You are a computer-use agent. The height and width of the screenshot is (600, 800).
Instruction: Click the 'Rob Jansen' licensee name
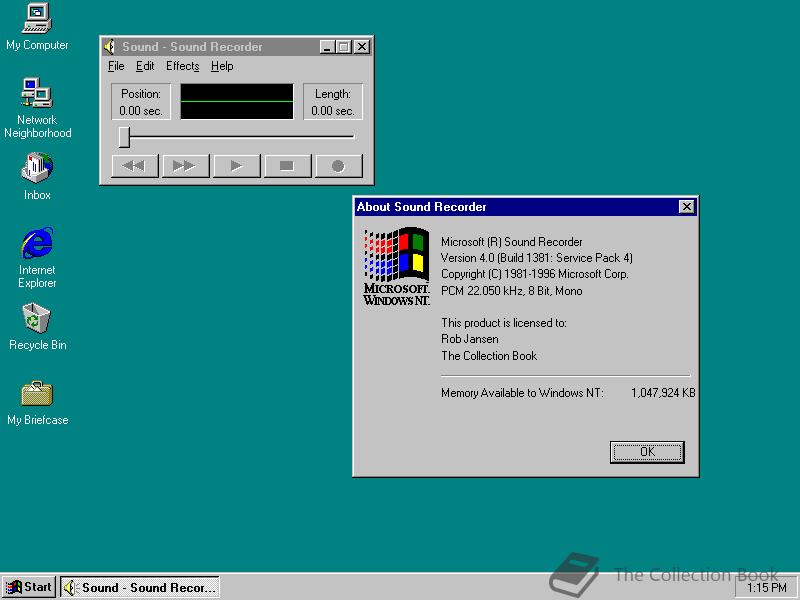tap(470, 339)
